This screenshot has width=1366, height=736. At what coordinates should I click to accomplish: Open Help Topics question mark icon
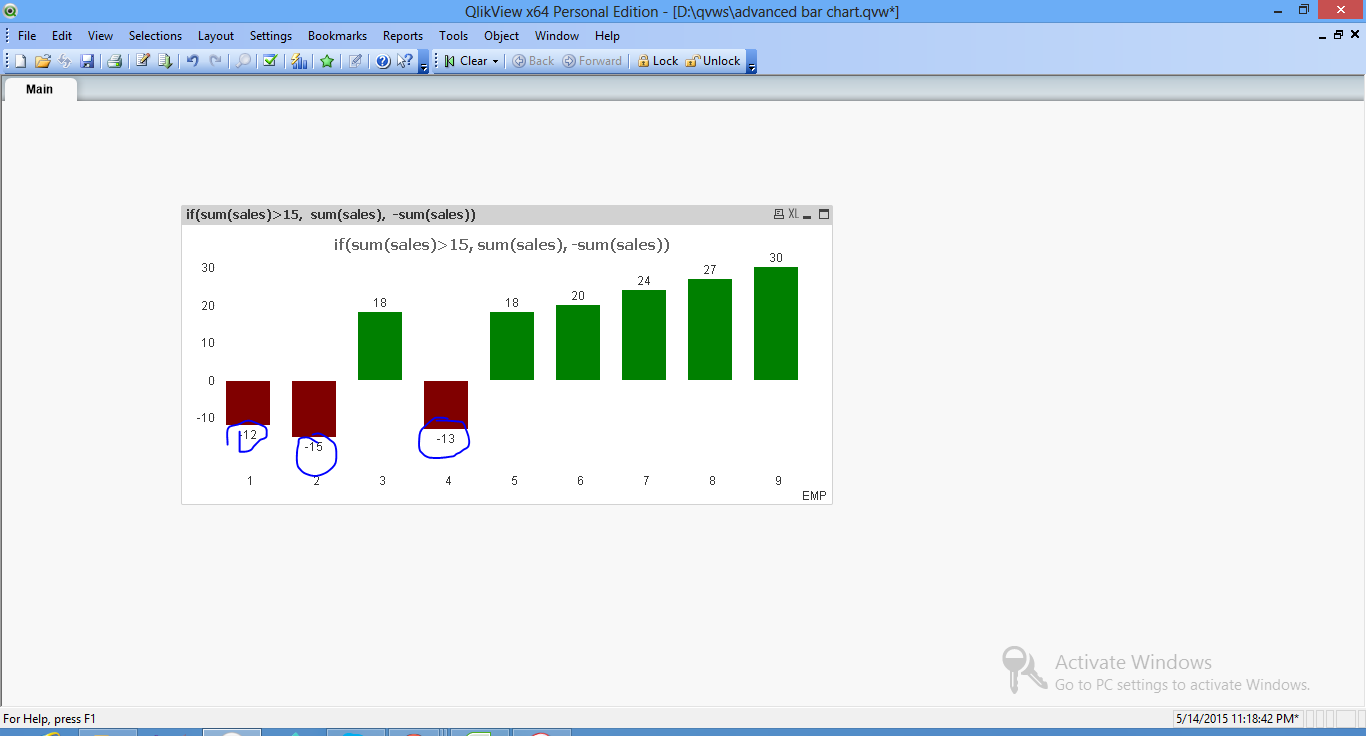click(x=382, y=61)
